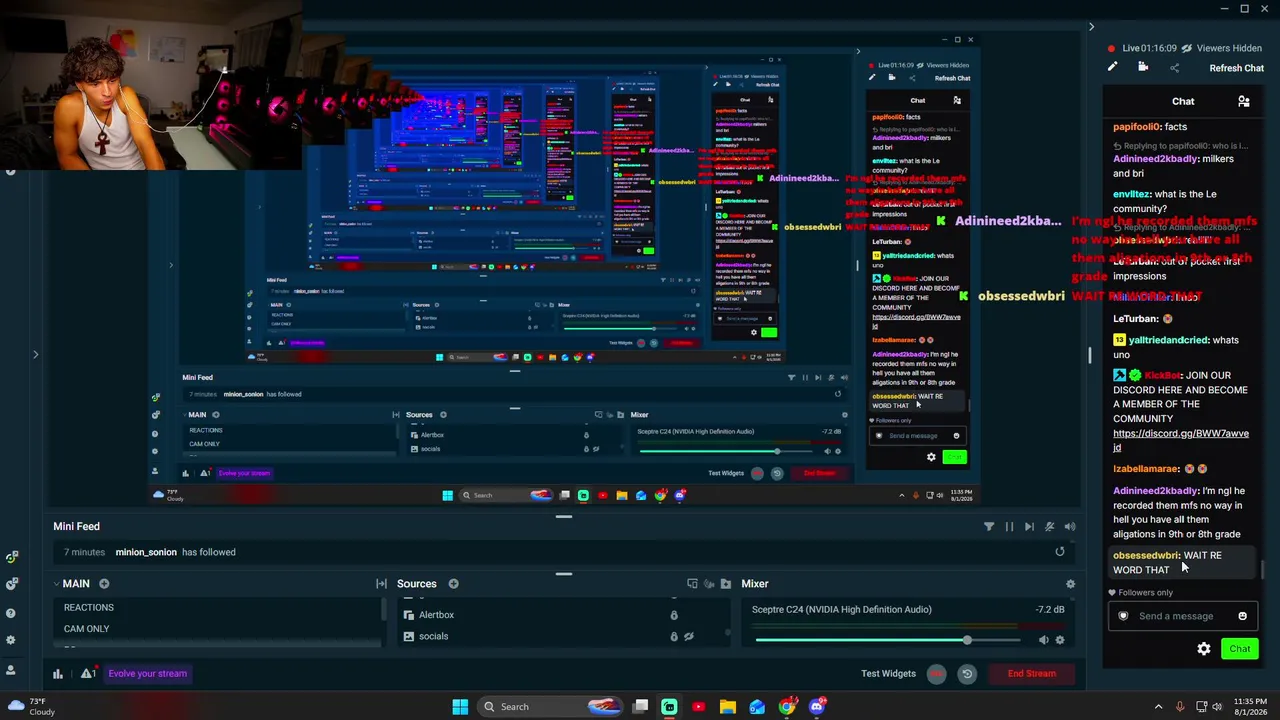Refresh the minion_sonion follow event

[1060, 552]
